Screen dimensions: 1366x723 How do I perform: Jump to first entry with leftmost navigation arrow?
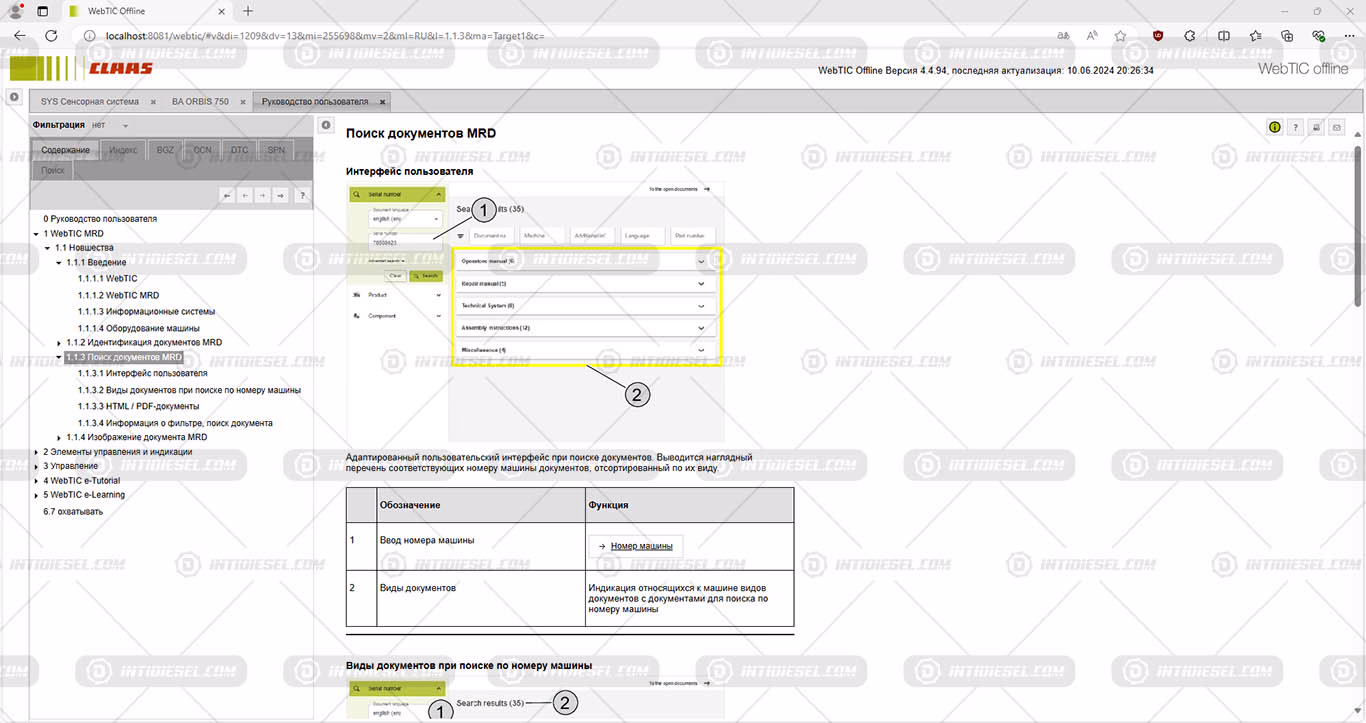point(227,196)
